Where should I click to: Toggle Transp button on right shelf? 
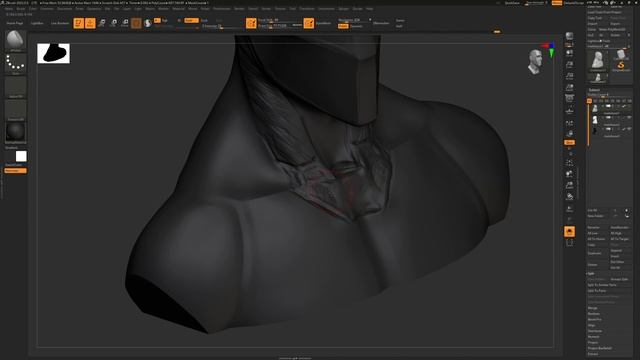tap(569, 220)
